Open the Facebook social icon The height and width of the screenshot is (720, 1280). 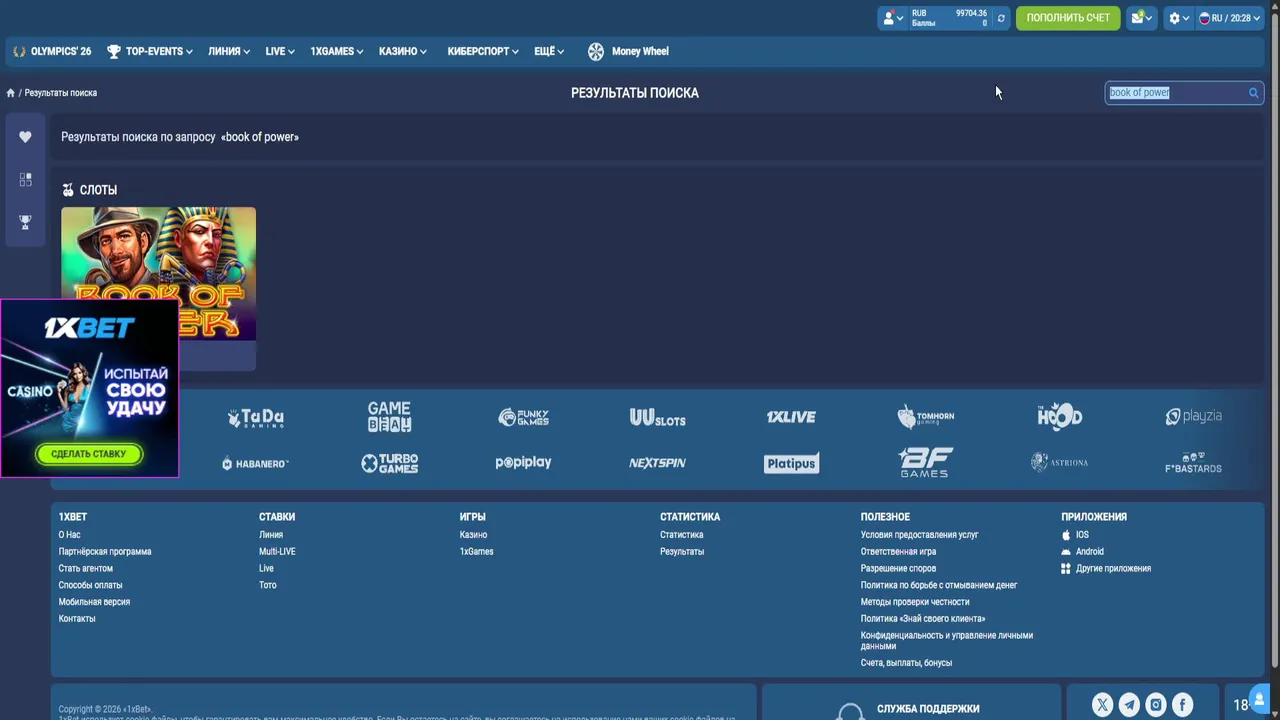(1182, 705)
